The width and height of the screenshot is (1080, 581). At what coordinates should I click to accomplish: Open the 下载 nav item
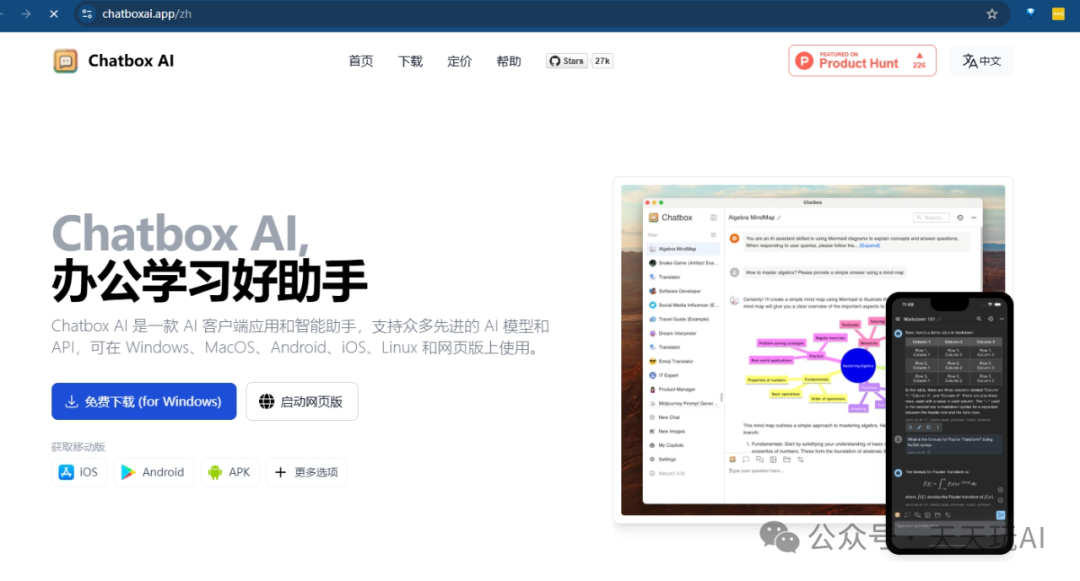pos(411,61)
